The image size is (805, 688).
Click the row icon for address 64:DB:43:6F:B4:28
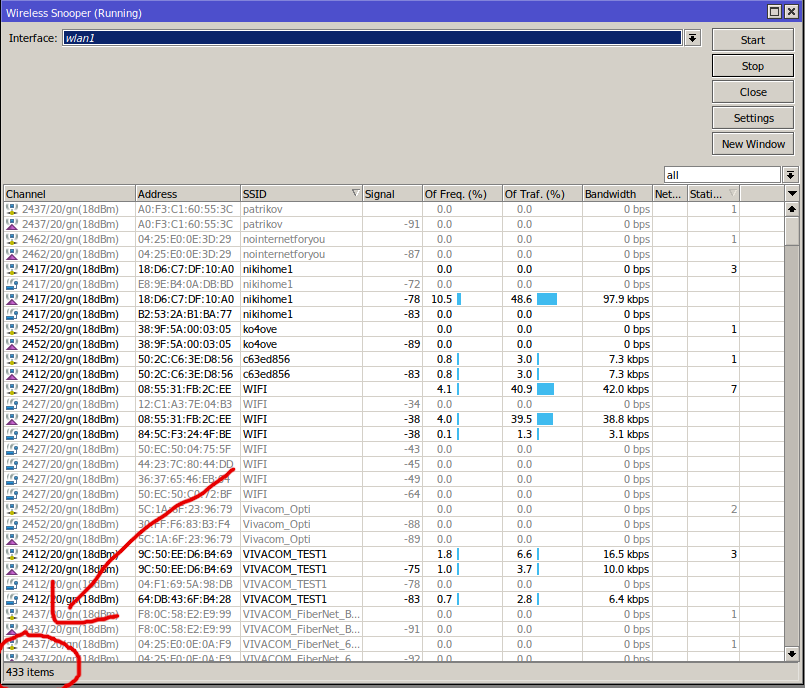coord(12,599)
